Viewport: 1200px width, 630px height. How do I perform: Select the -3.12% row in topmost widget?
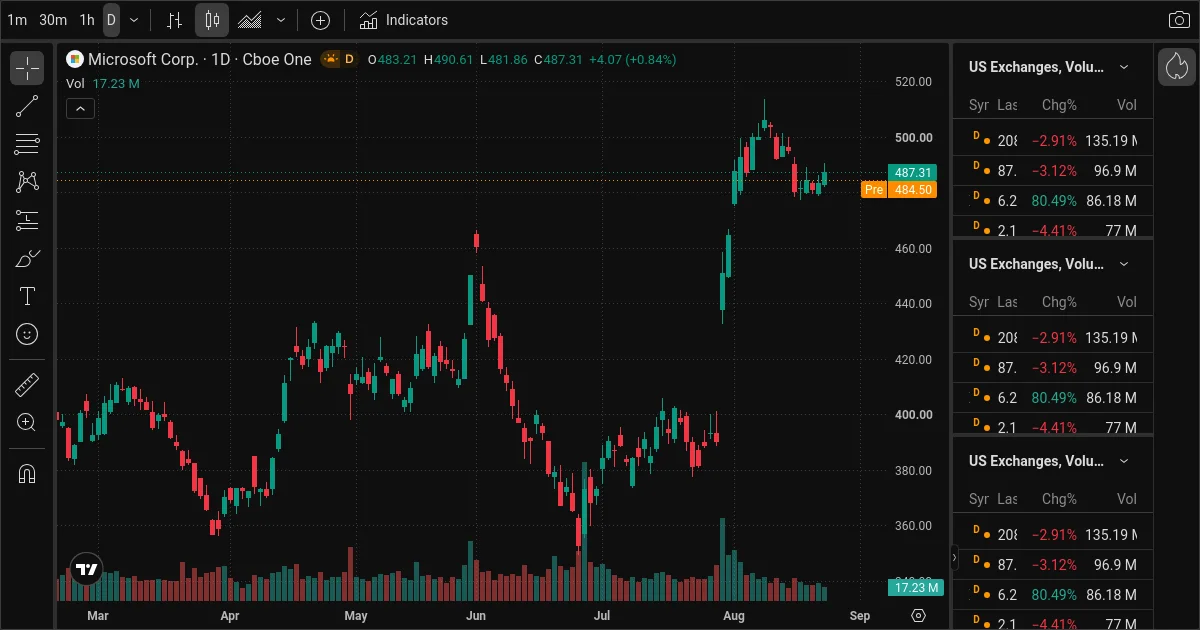tap(1053, 171)
